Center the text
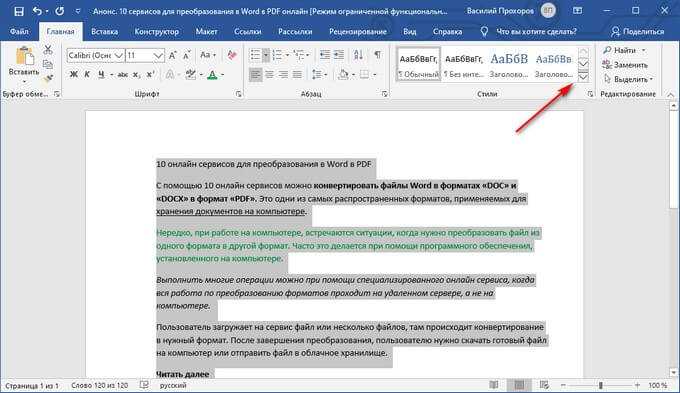This screenshot has height=393, width=680. point(269,75)
